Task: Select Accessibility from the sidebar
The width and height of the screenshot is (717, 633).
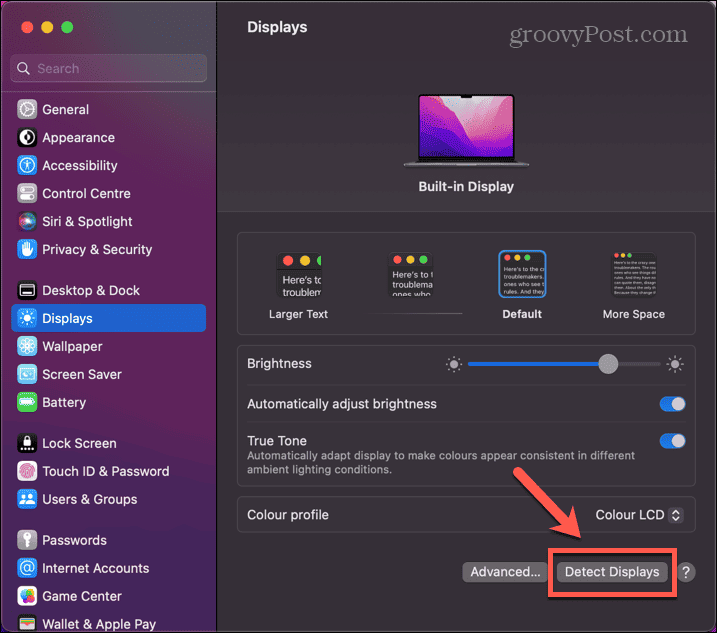Action: tap(108, 165)
